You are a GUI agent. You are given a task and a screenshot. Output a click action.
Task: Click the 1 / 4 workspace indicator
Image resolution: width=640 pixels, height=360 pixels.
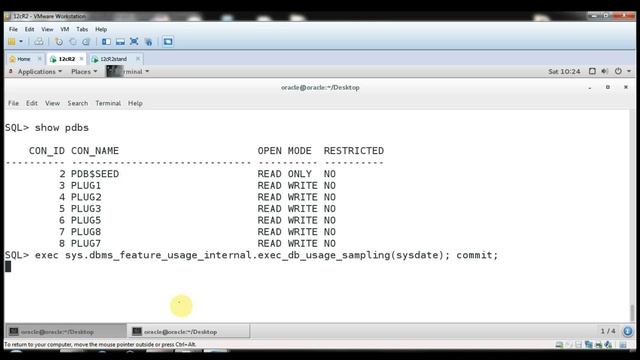(608, 331)
